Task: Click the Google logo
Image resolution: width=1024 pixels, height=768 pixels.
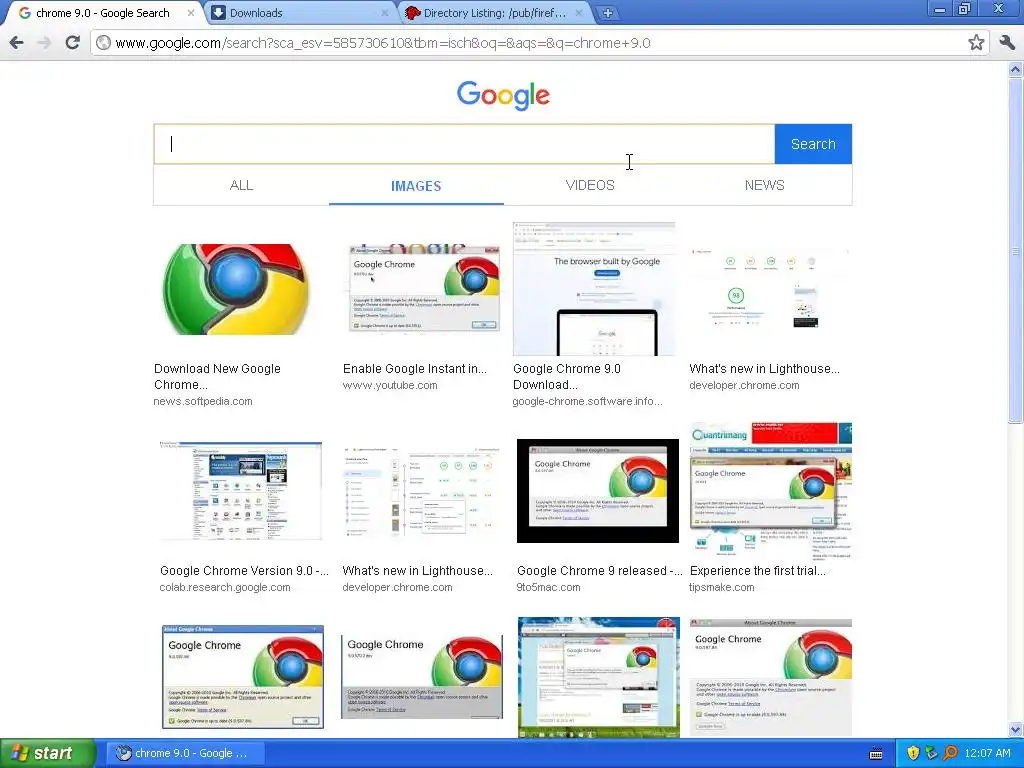Action: pos(503,95)
